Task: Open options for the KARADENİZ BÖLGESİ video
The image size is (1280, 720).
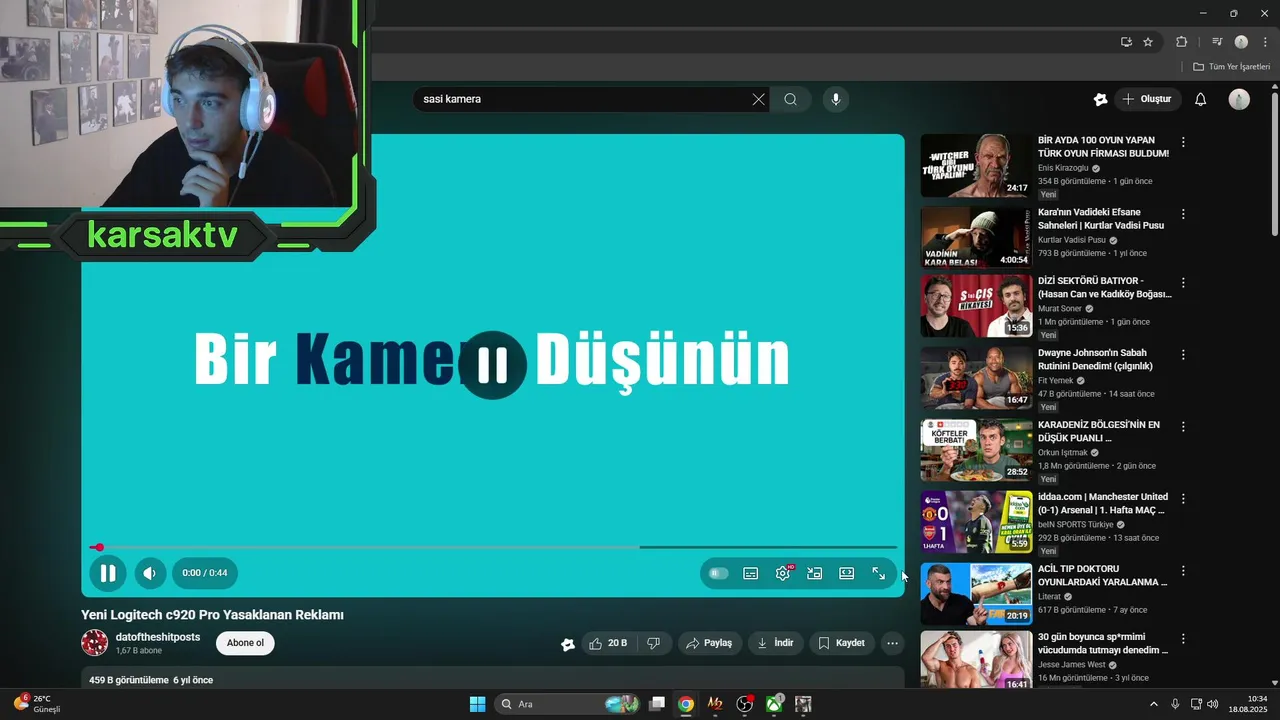Action: pos(1183,426)
